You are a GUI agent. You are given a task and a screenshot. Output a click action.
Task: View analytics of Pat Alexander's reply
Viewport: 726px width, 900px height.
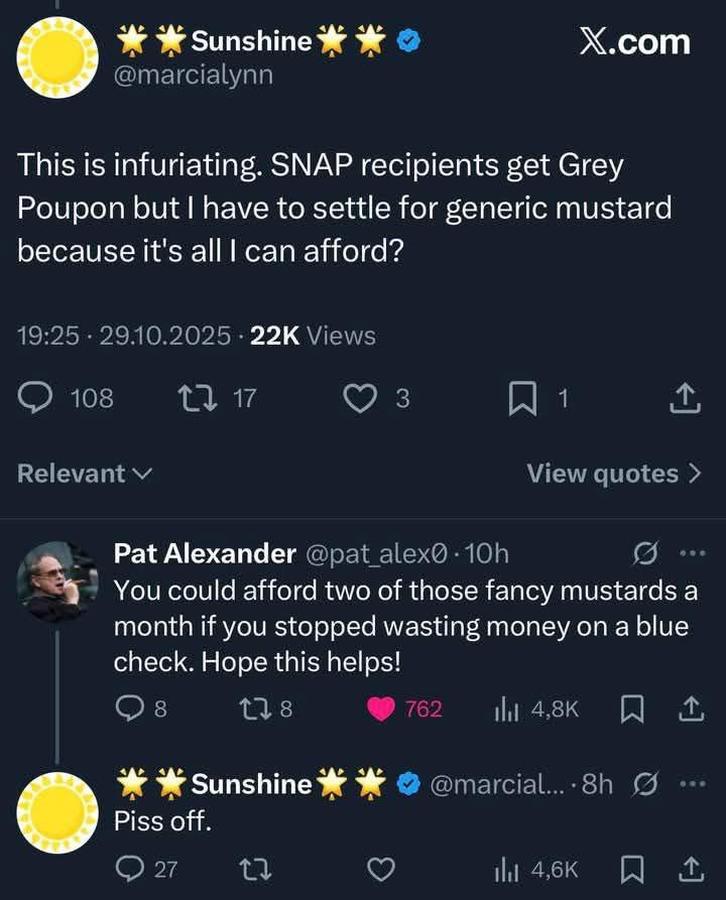click(x=505, y=709)
